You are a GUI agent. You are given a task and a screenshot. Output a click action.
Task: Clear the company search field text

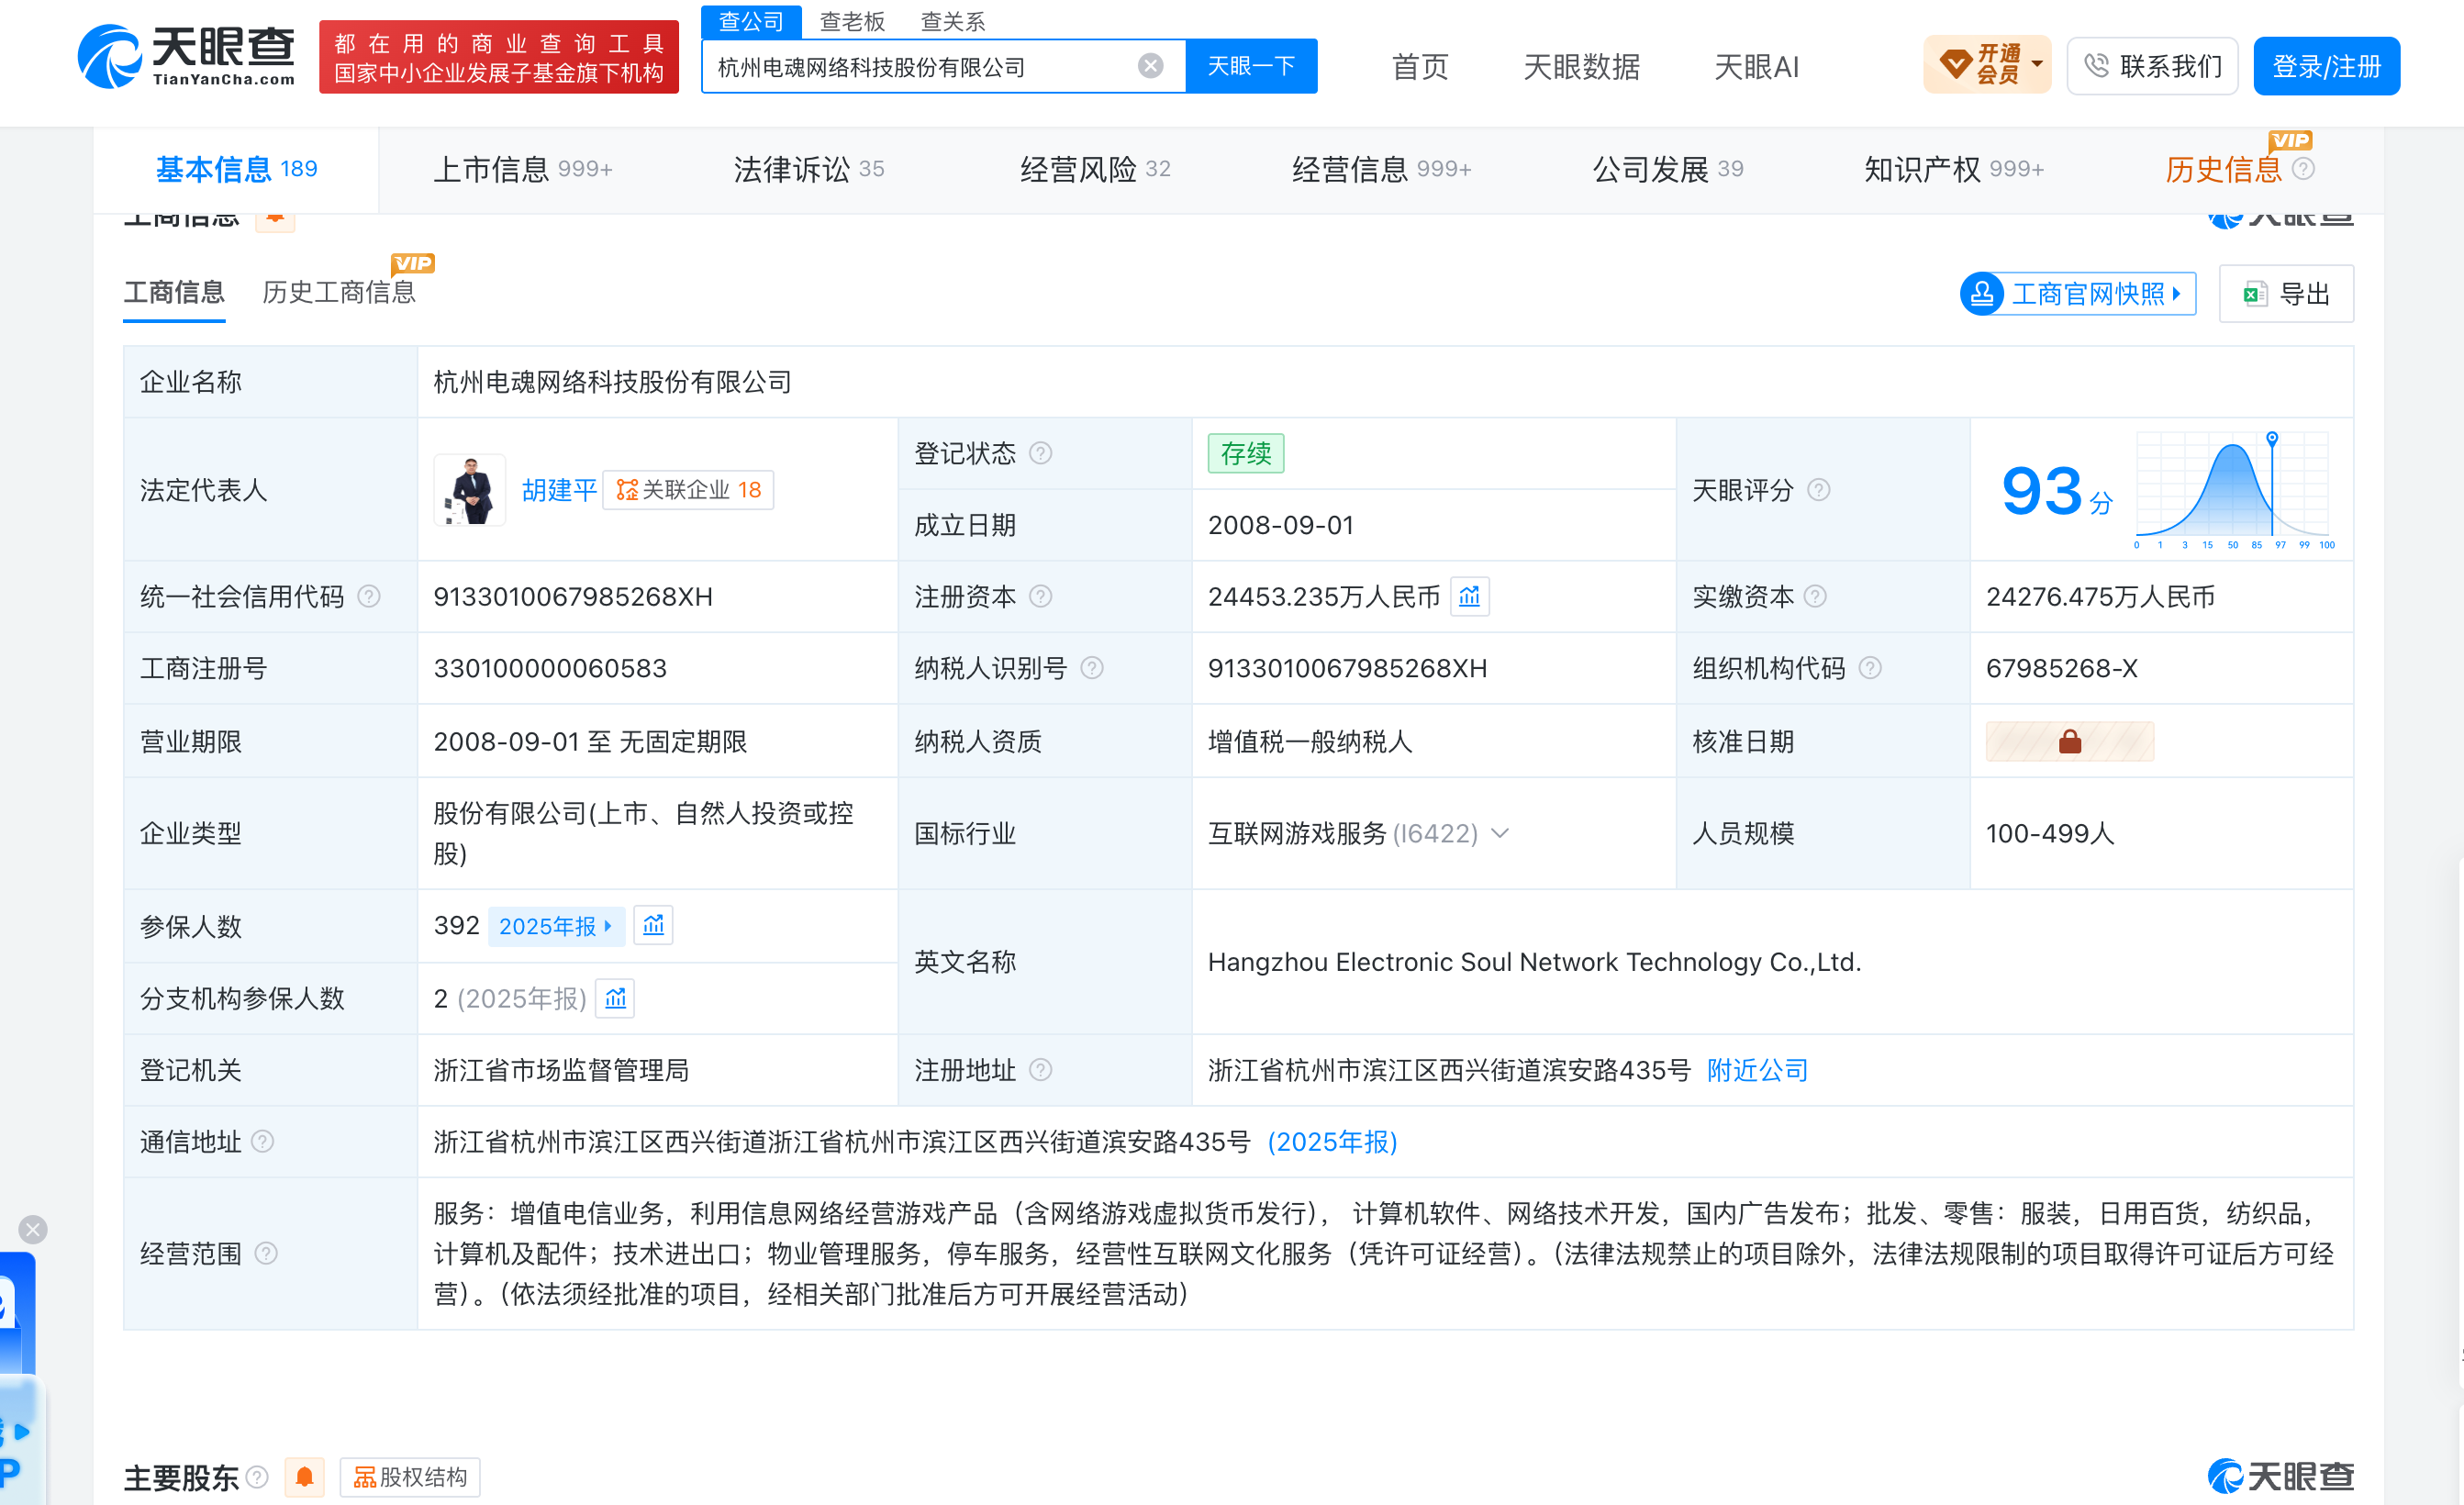coord(1150,66)
